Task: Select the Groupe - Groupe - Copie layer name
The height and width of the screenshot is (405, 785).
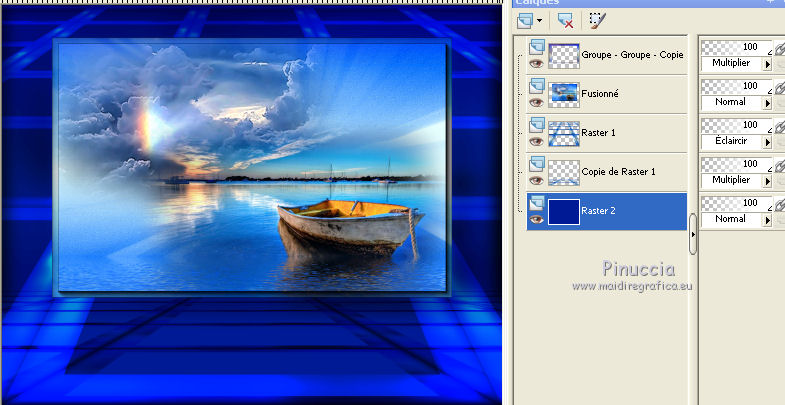Action: (x=632, y=55)
